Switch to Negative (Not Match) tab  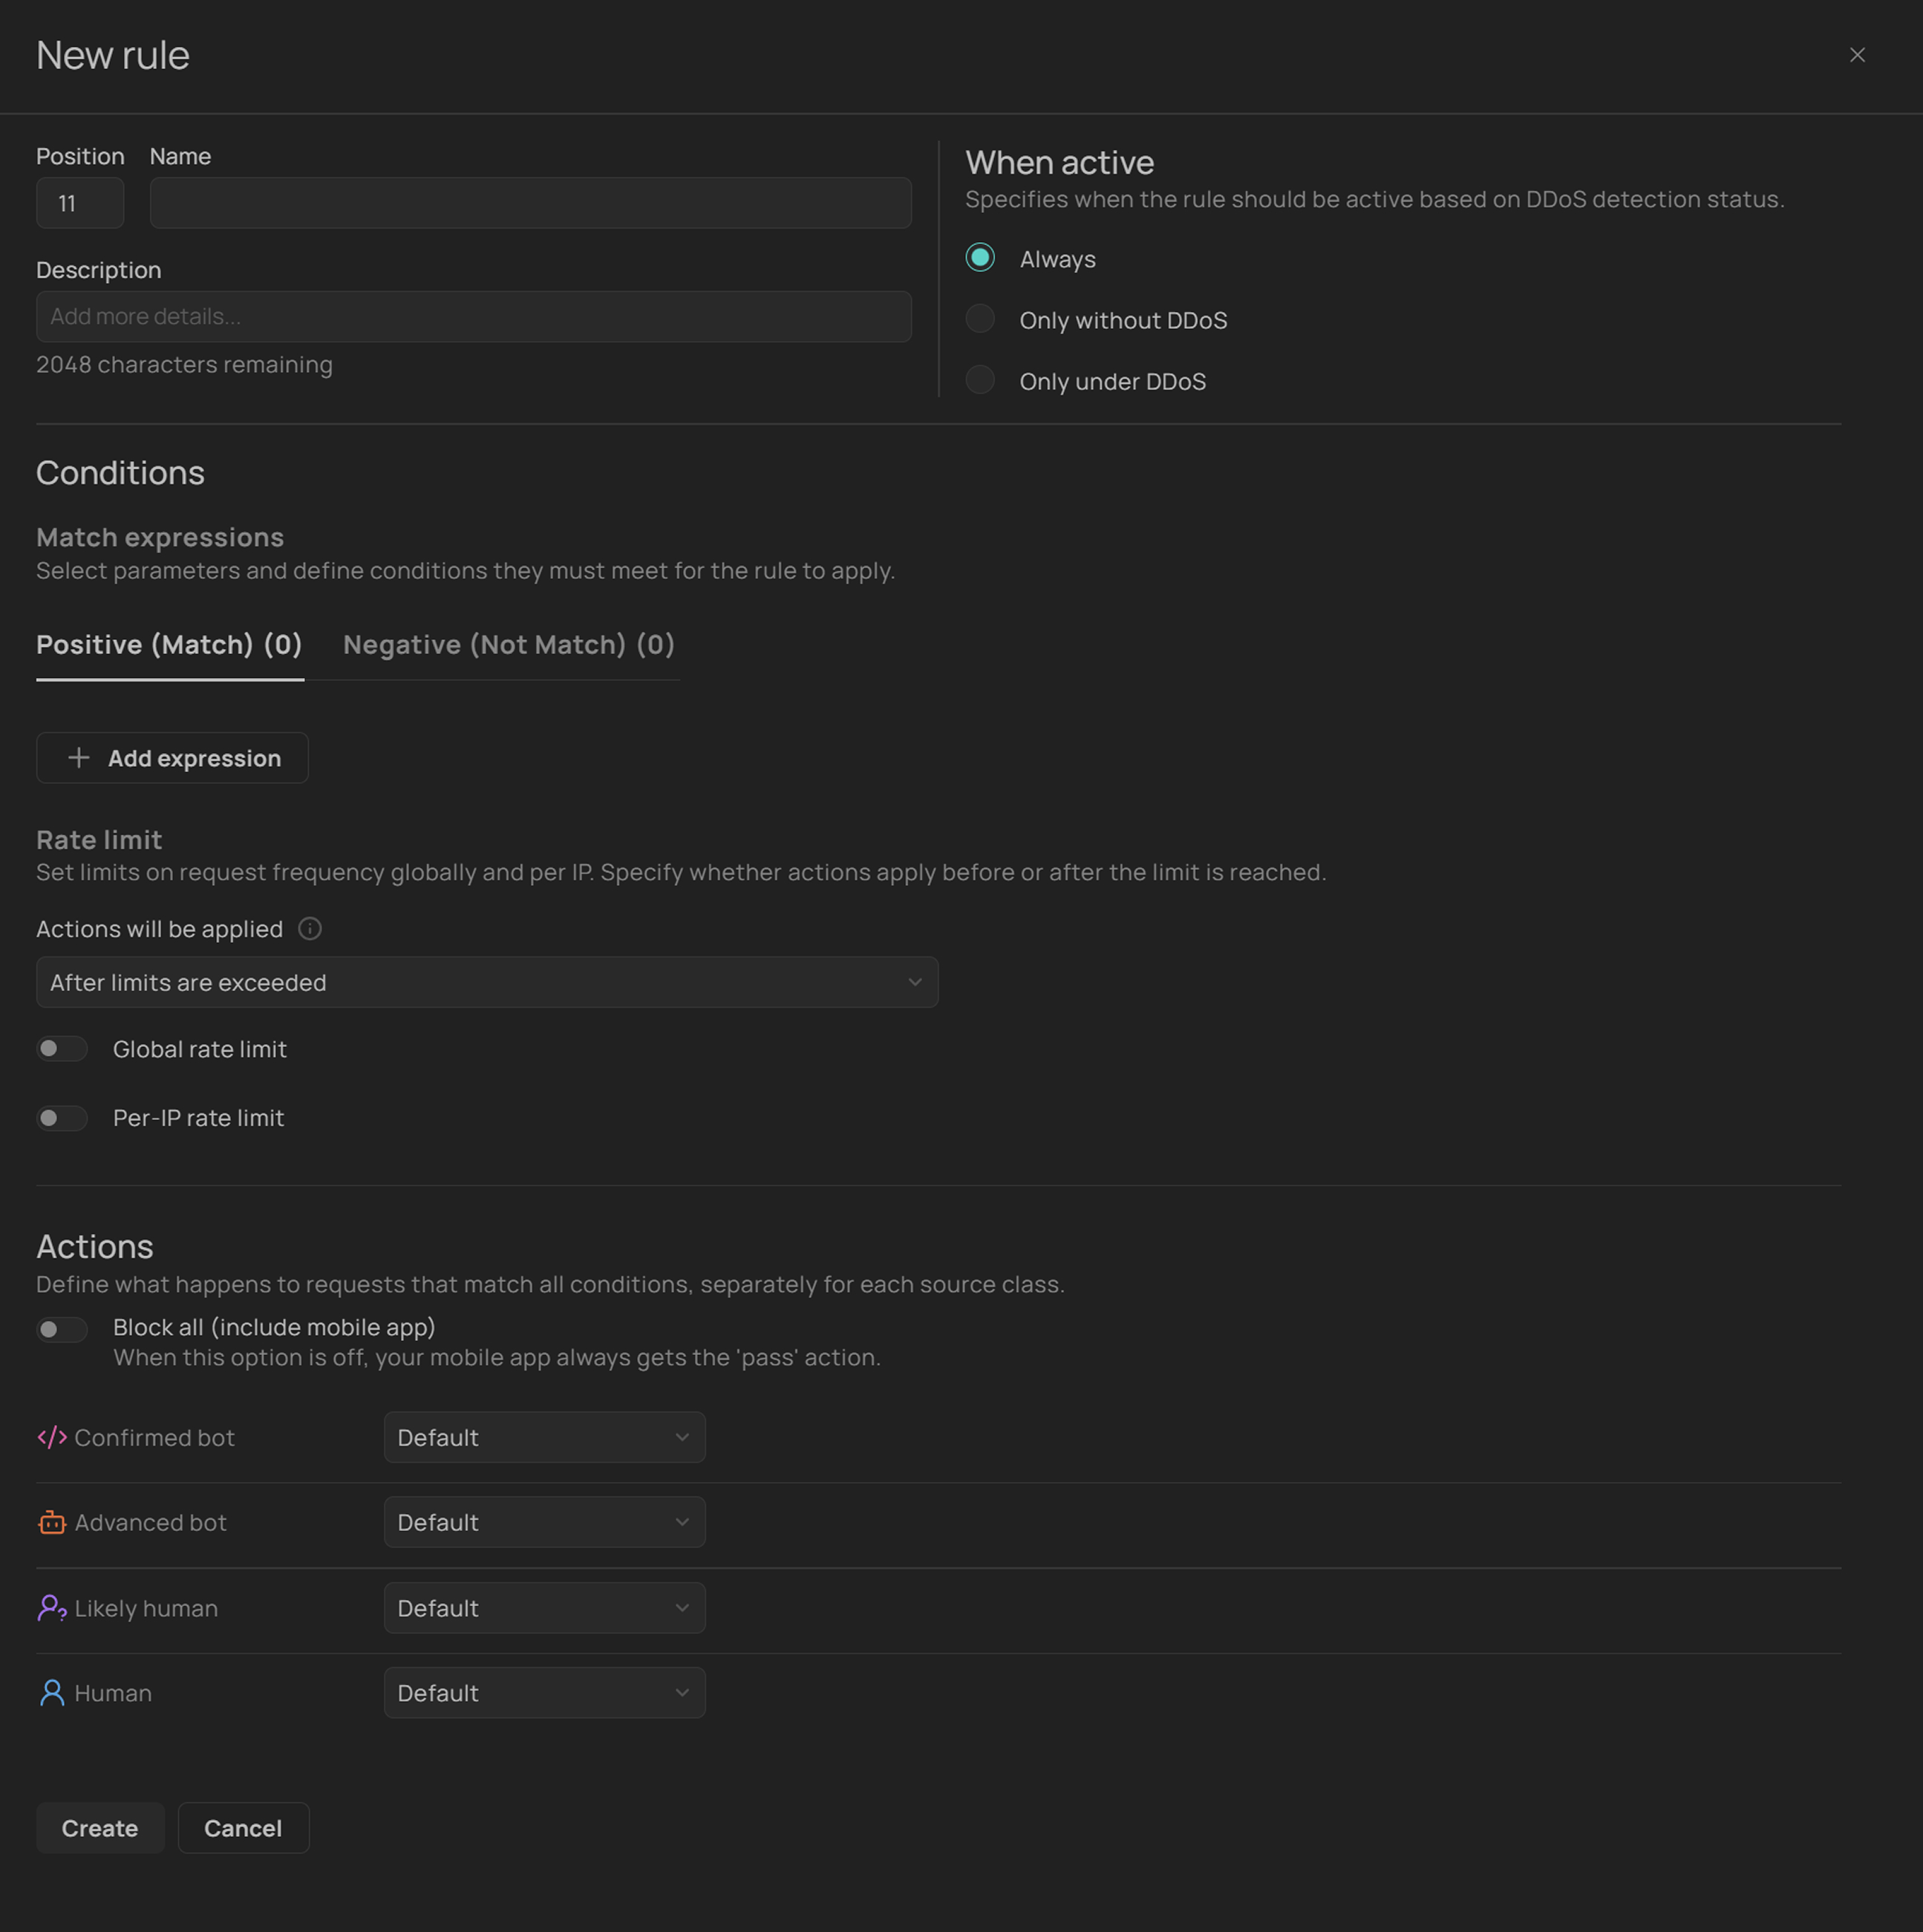pos(508,645)
